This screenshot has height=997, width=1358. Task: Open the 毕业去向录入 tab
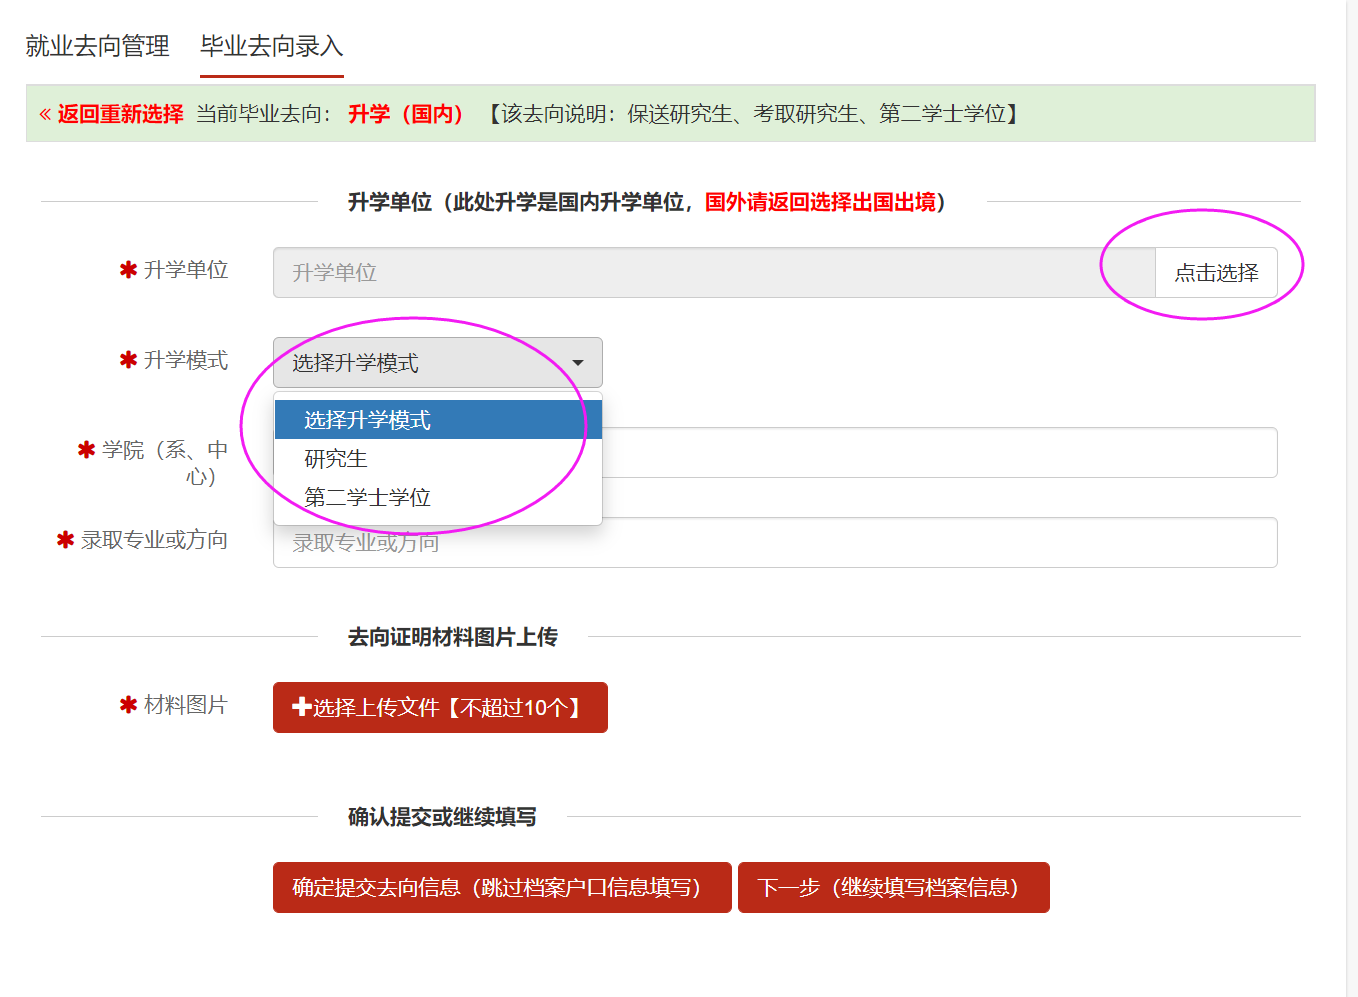[271, 46]
